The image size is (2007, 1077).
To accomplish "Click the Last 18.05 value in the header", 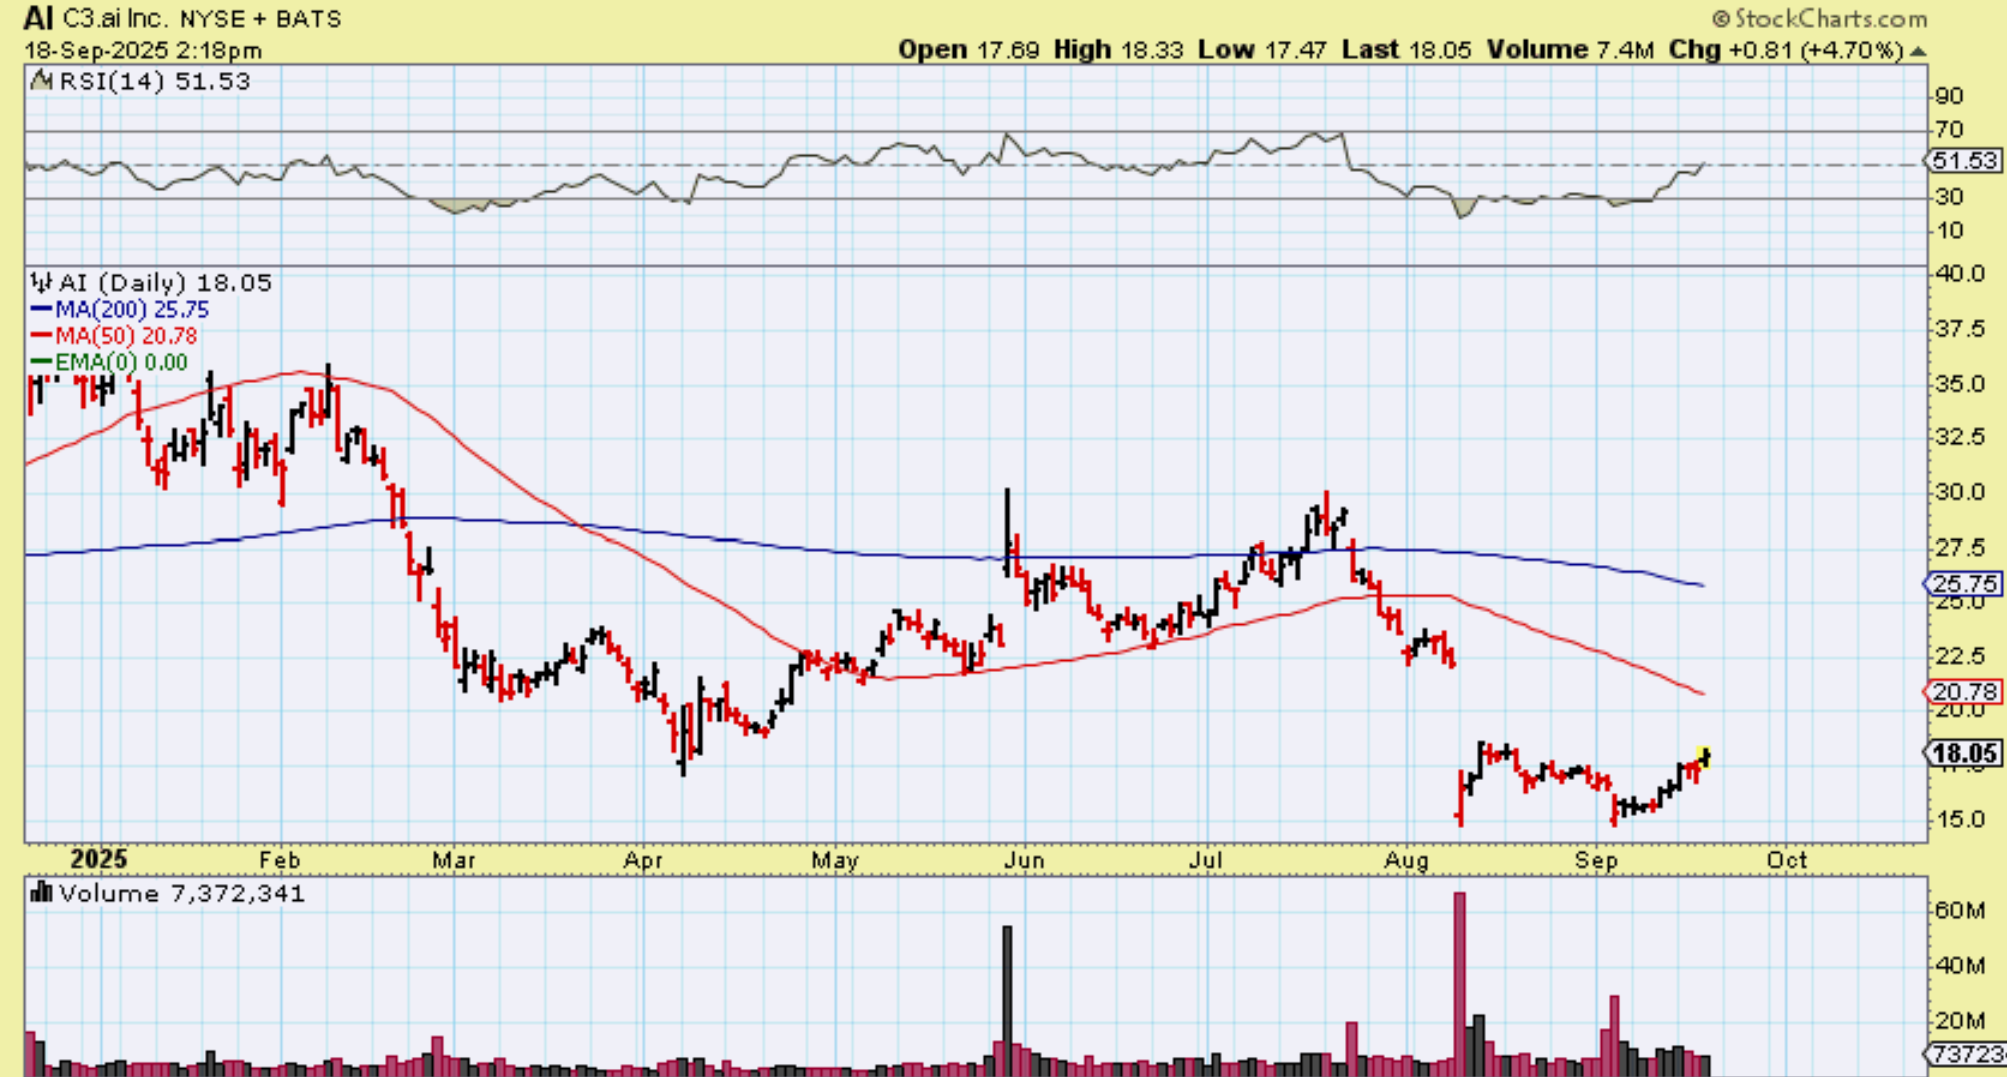I will point(1407,49).
